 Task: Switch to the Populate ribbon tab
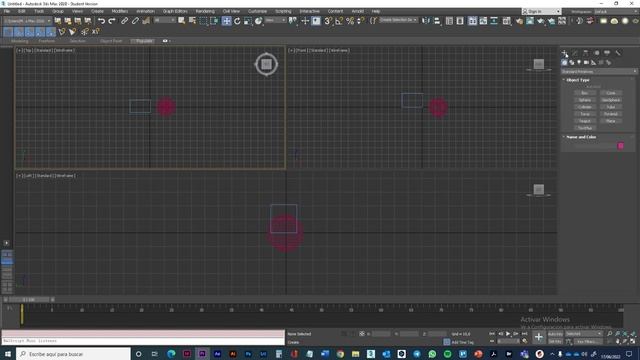pyautogui.click(x=143, y=41)
